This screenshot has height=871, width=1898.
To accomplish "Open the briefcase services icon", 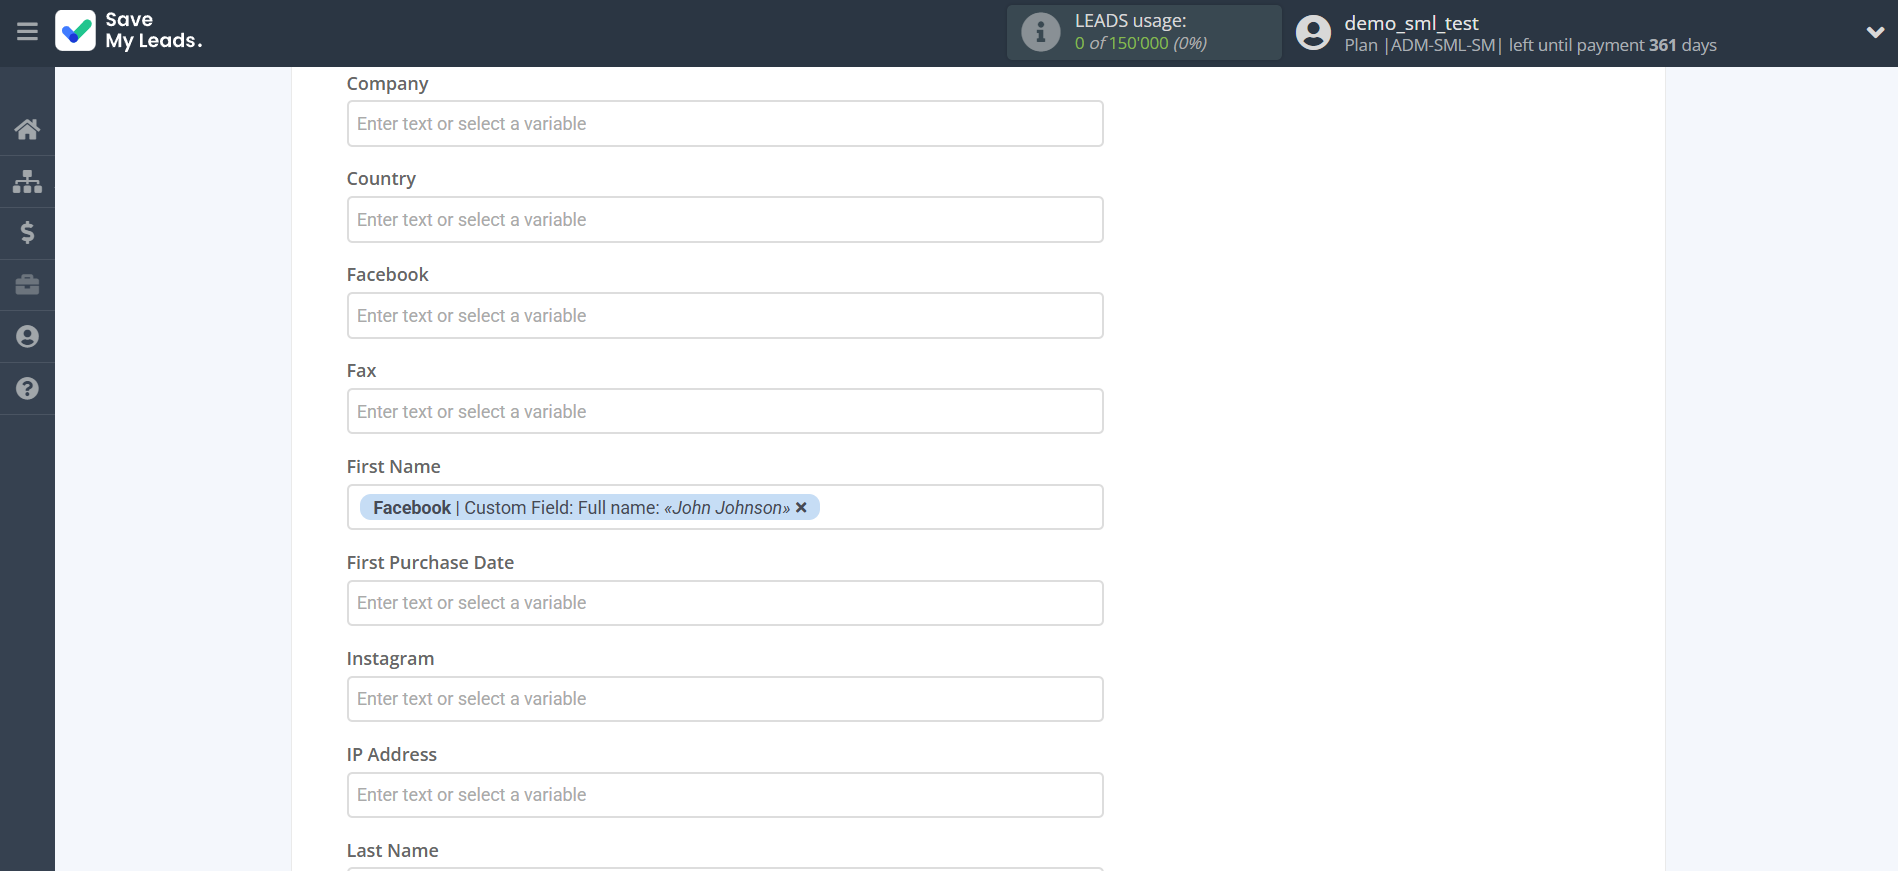I will coord(27,285).
